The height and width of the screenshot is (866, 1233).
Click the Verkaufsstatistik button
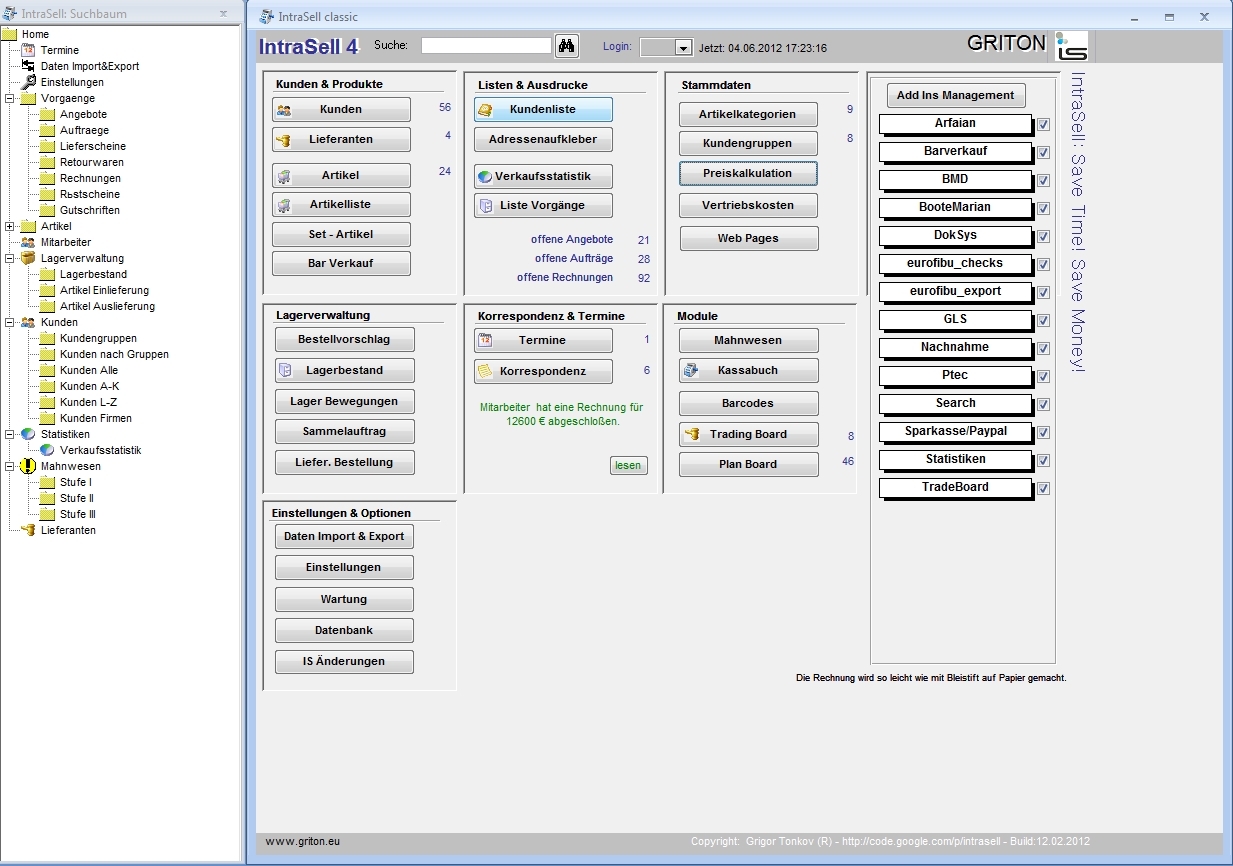543,177
